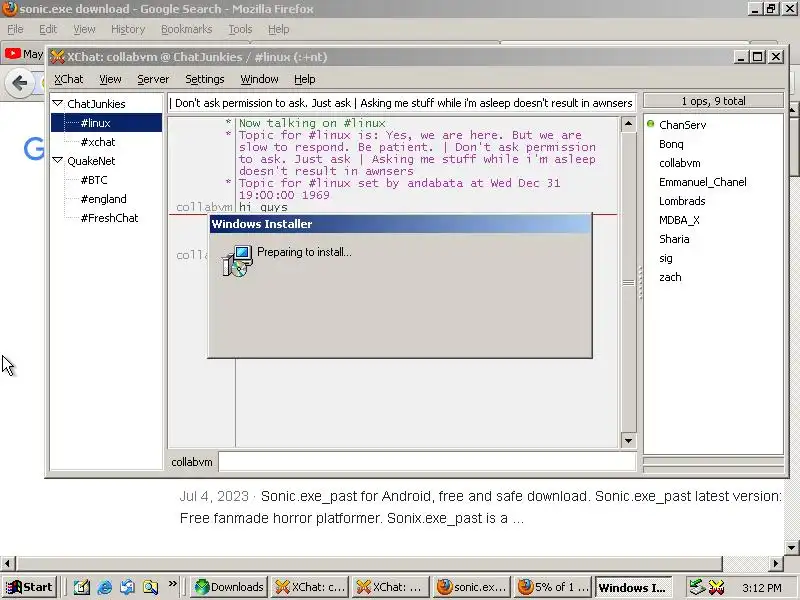
Task: Click the chat message input field
Action: [428, 462]
